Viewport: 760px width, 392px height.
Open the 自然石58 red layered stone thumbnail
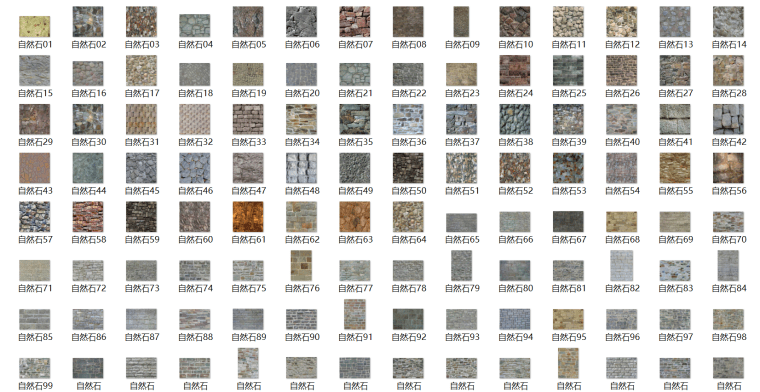pos(88,217)
